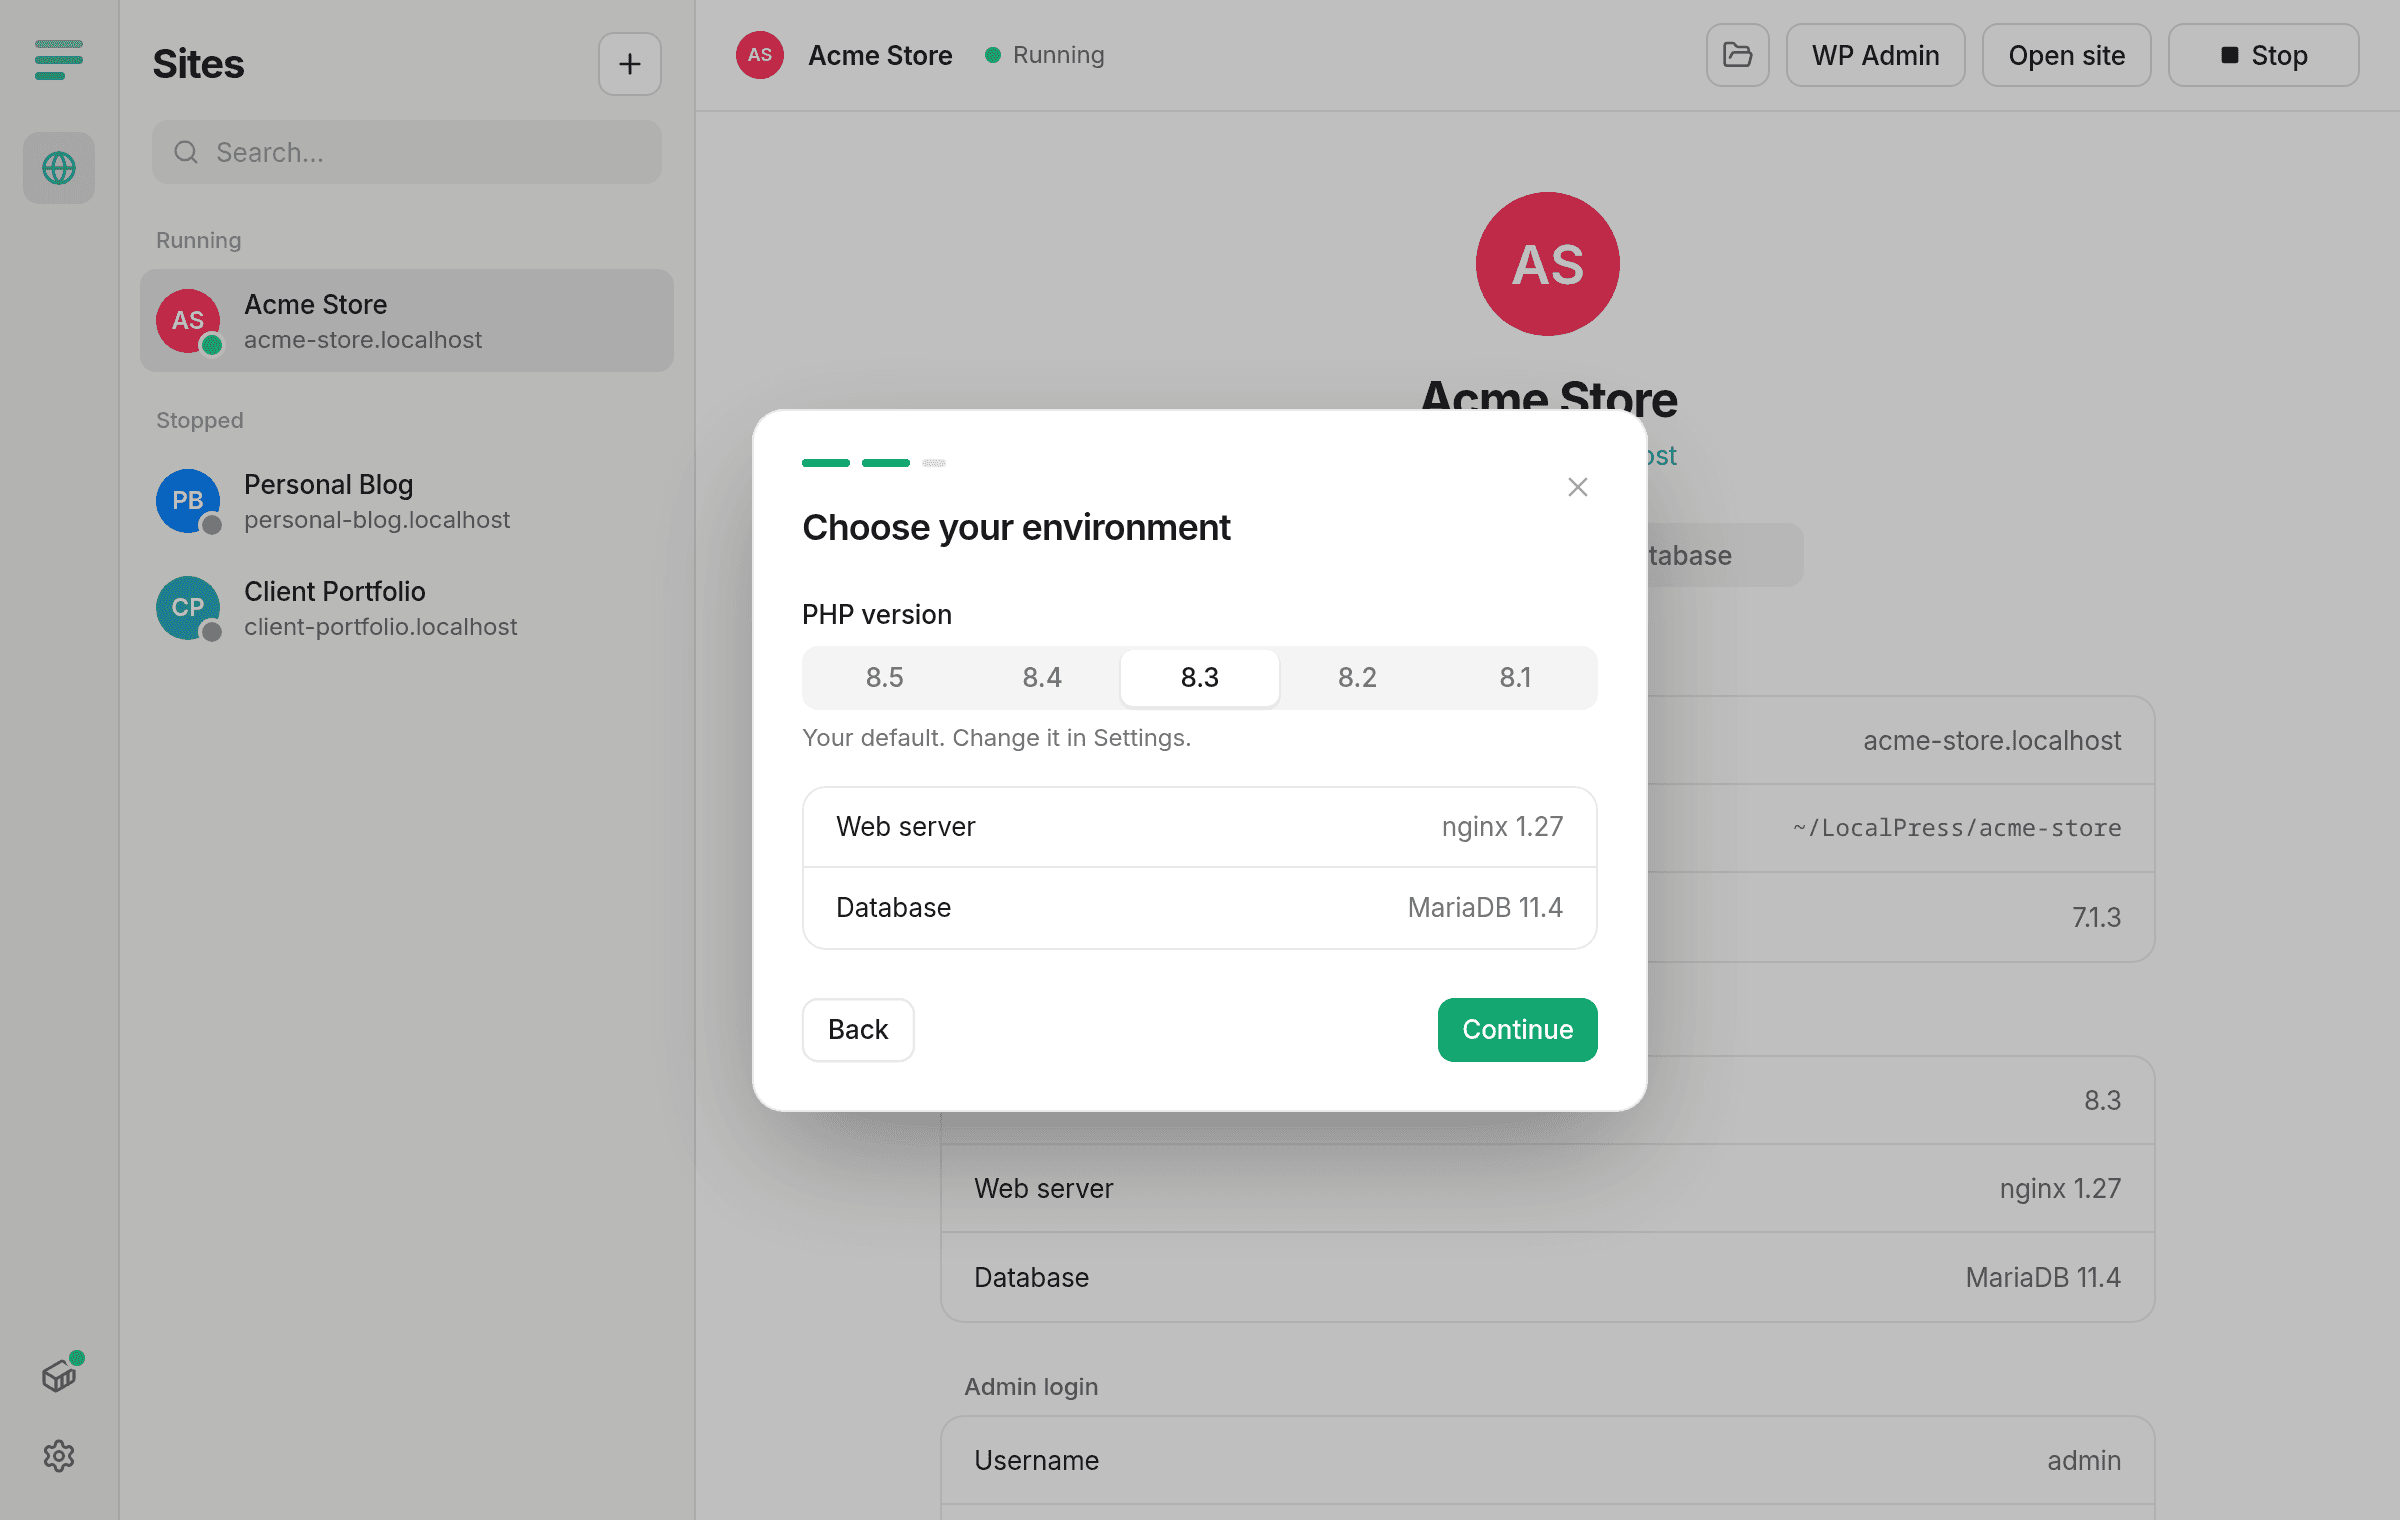This screenshot has width=2400, height=1520.
Task: Focus the Search sites field
Action: click(x=407, y=152)
